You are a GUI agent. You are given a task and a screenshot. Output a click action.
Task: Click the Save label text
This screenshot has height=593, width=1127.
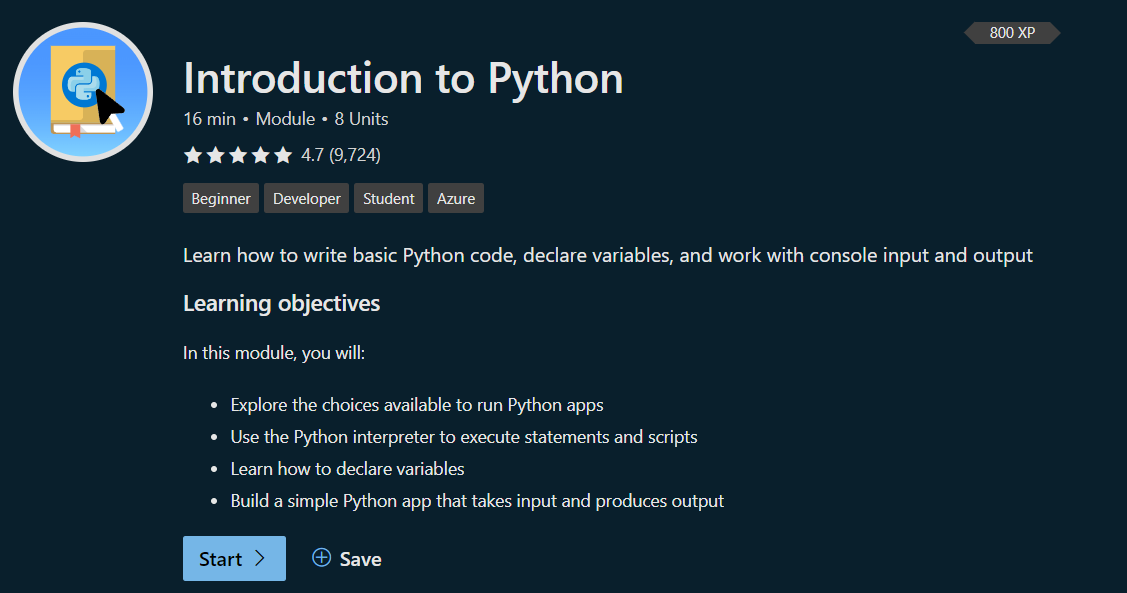pos(360,559)
